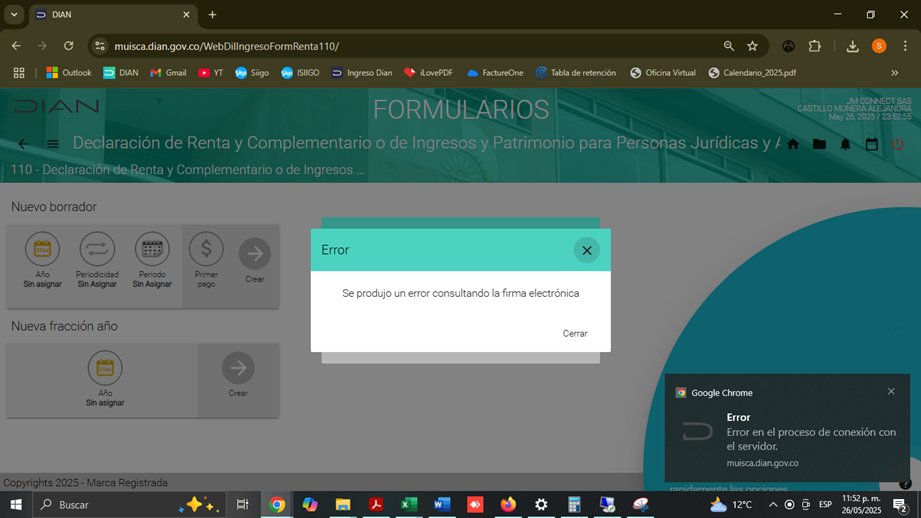Open Excel from taskbar
This screenshot has width=921, height=518.
[409, 504]
